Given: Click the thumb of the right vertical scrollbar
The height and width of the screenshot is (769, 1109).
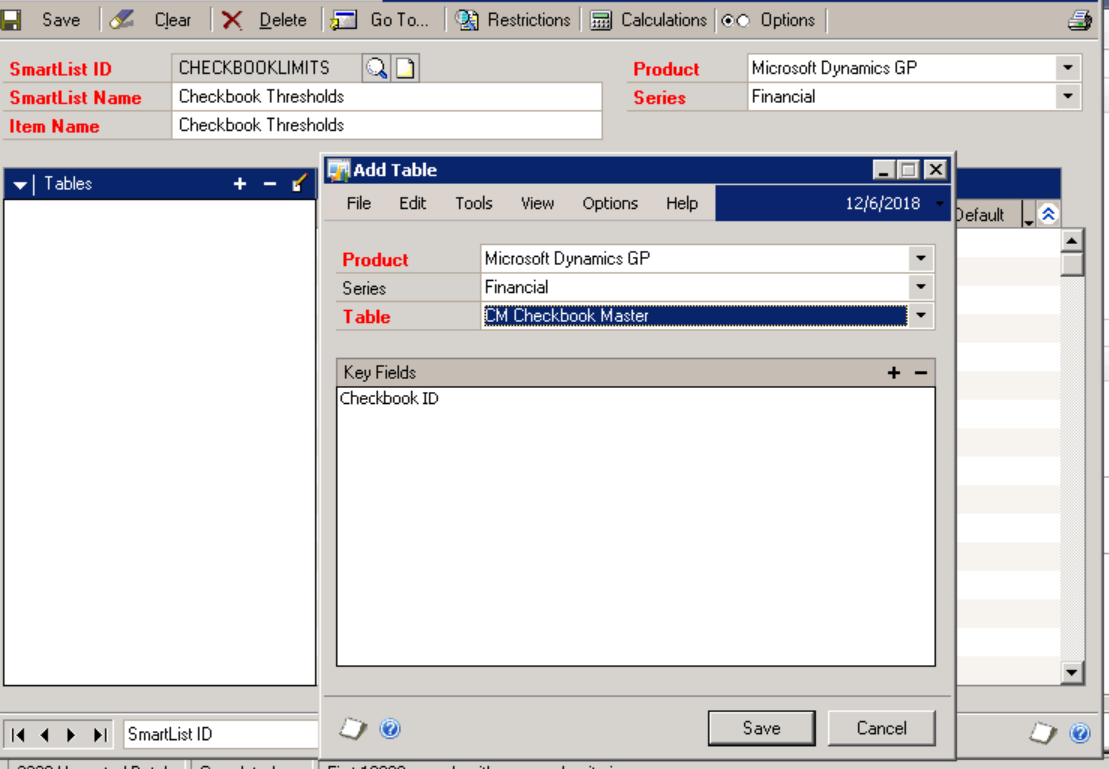Looking at the screenshot, I should click(x=1072, y=264).
